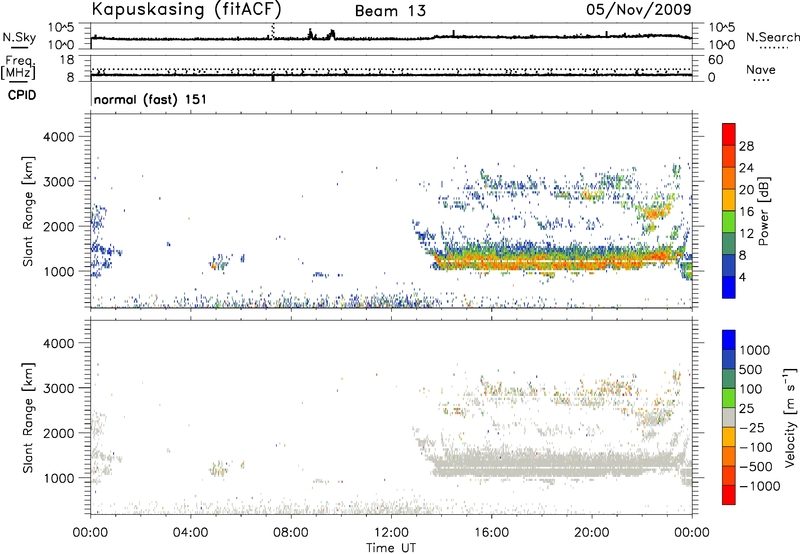The height and width of the screenshot is (554, 800).
Task: Click the 60 tick on Nave axis
Action: pos(715,60)
